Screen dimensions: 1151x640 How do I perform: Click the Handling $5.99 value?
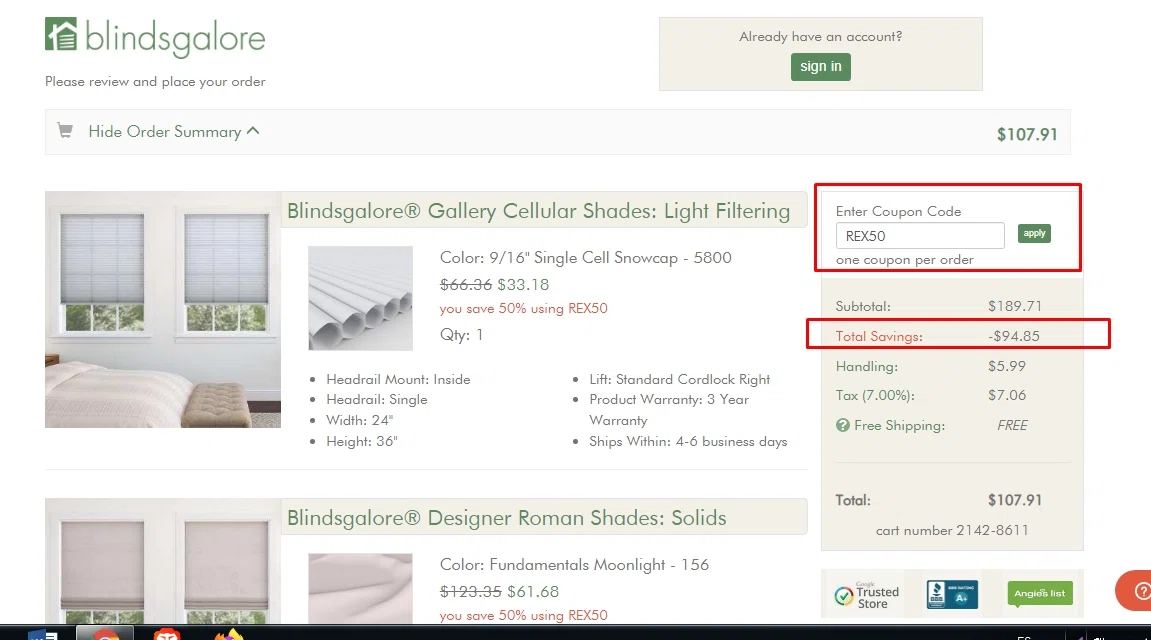1006,366
